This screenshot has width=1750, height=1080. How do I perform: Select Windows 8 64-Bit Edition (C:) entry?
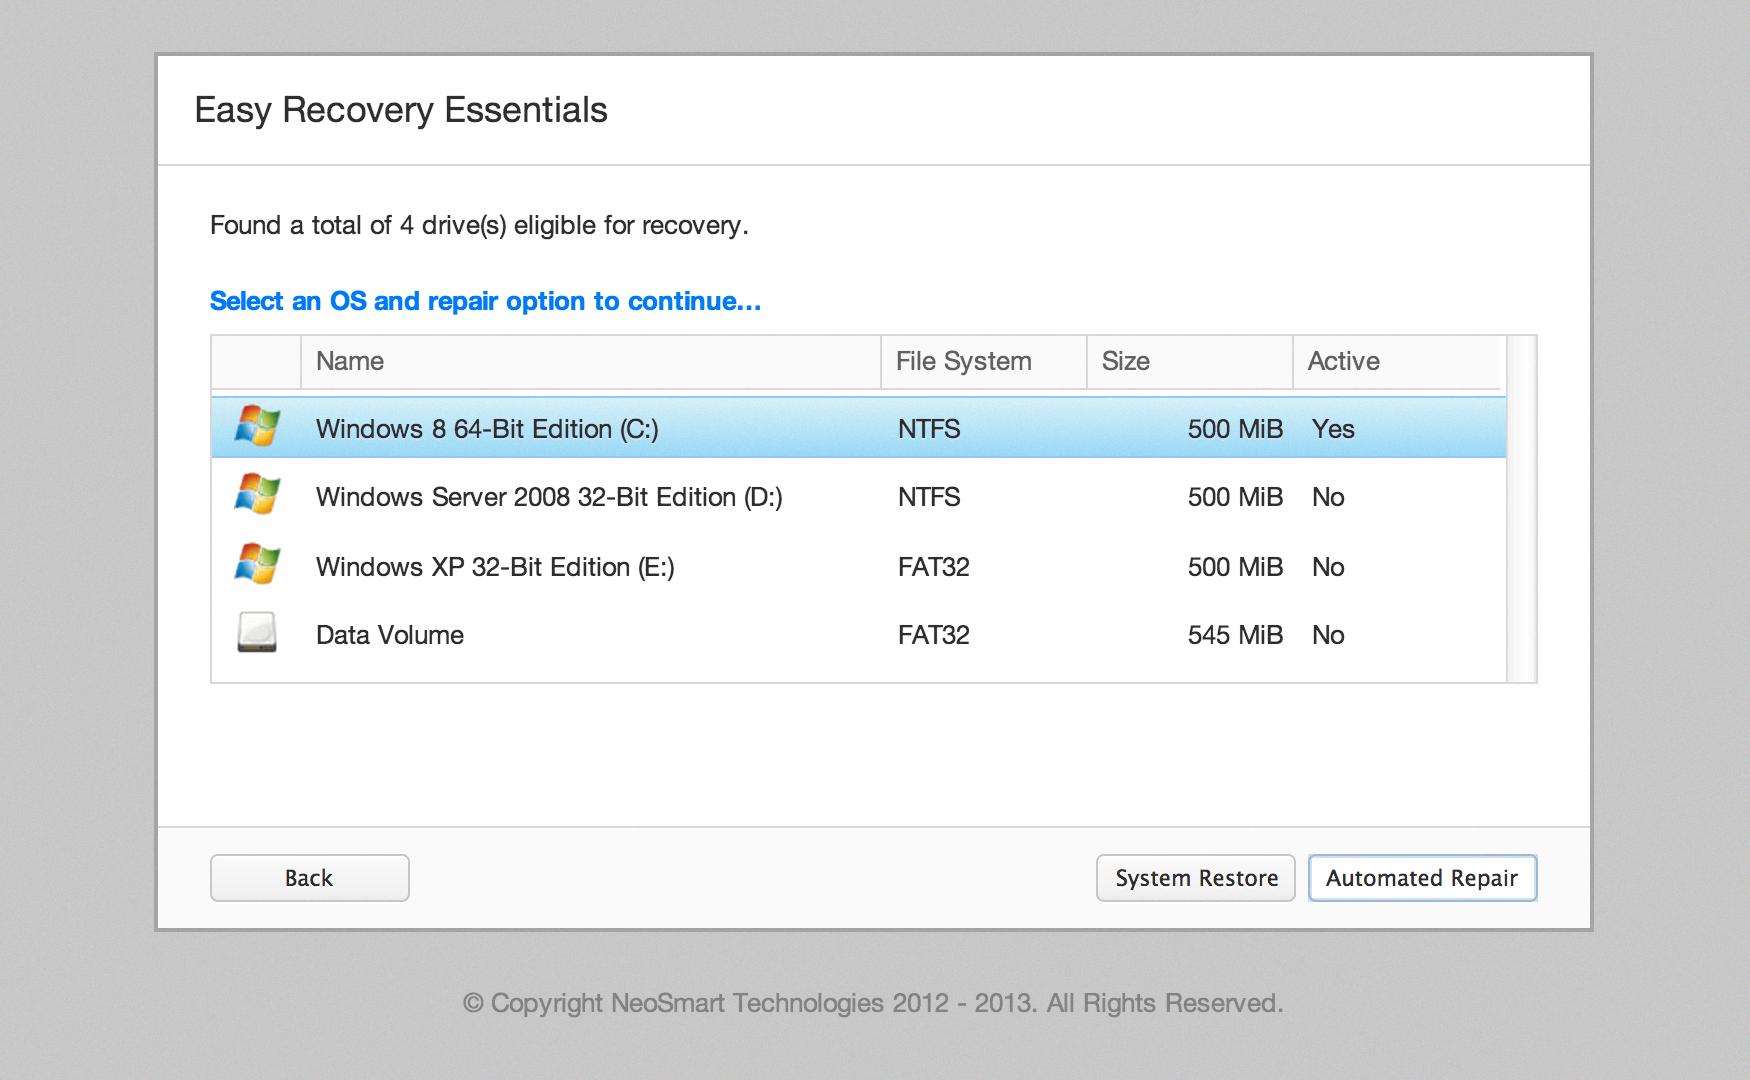click(x=487, y=429)
